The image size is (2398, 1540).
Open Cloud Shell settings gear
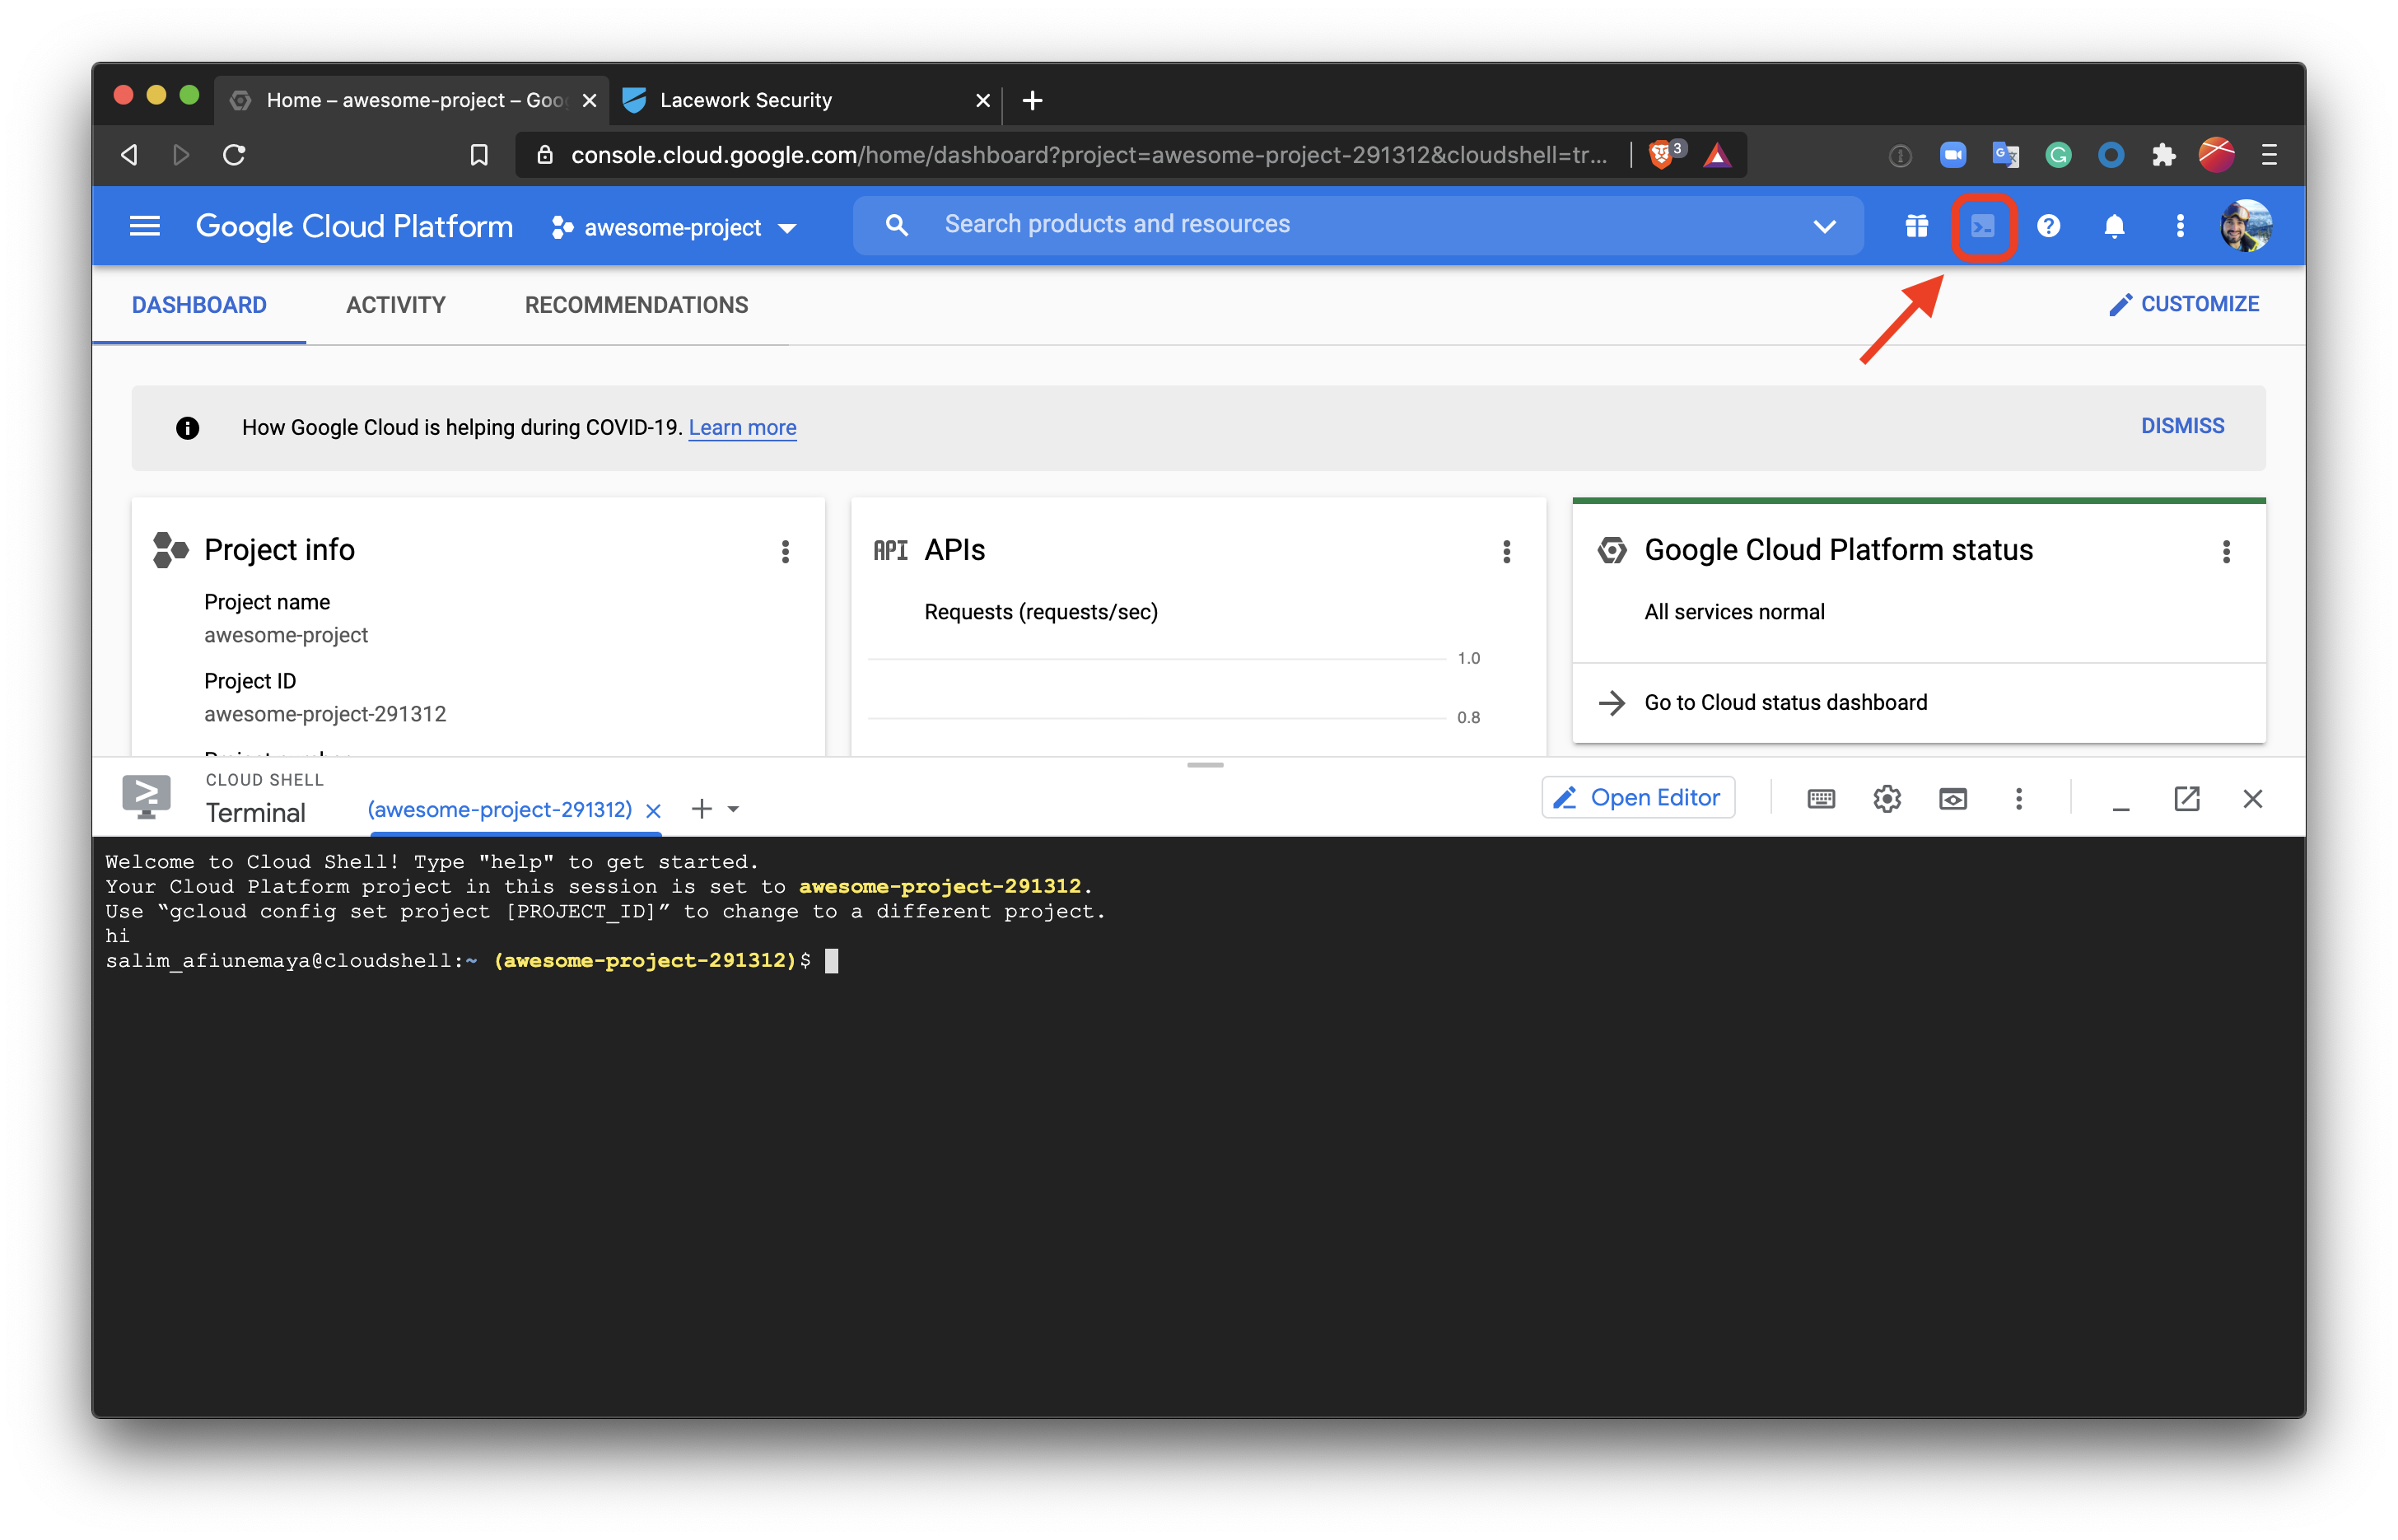pos(1887,798)
